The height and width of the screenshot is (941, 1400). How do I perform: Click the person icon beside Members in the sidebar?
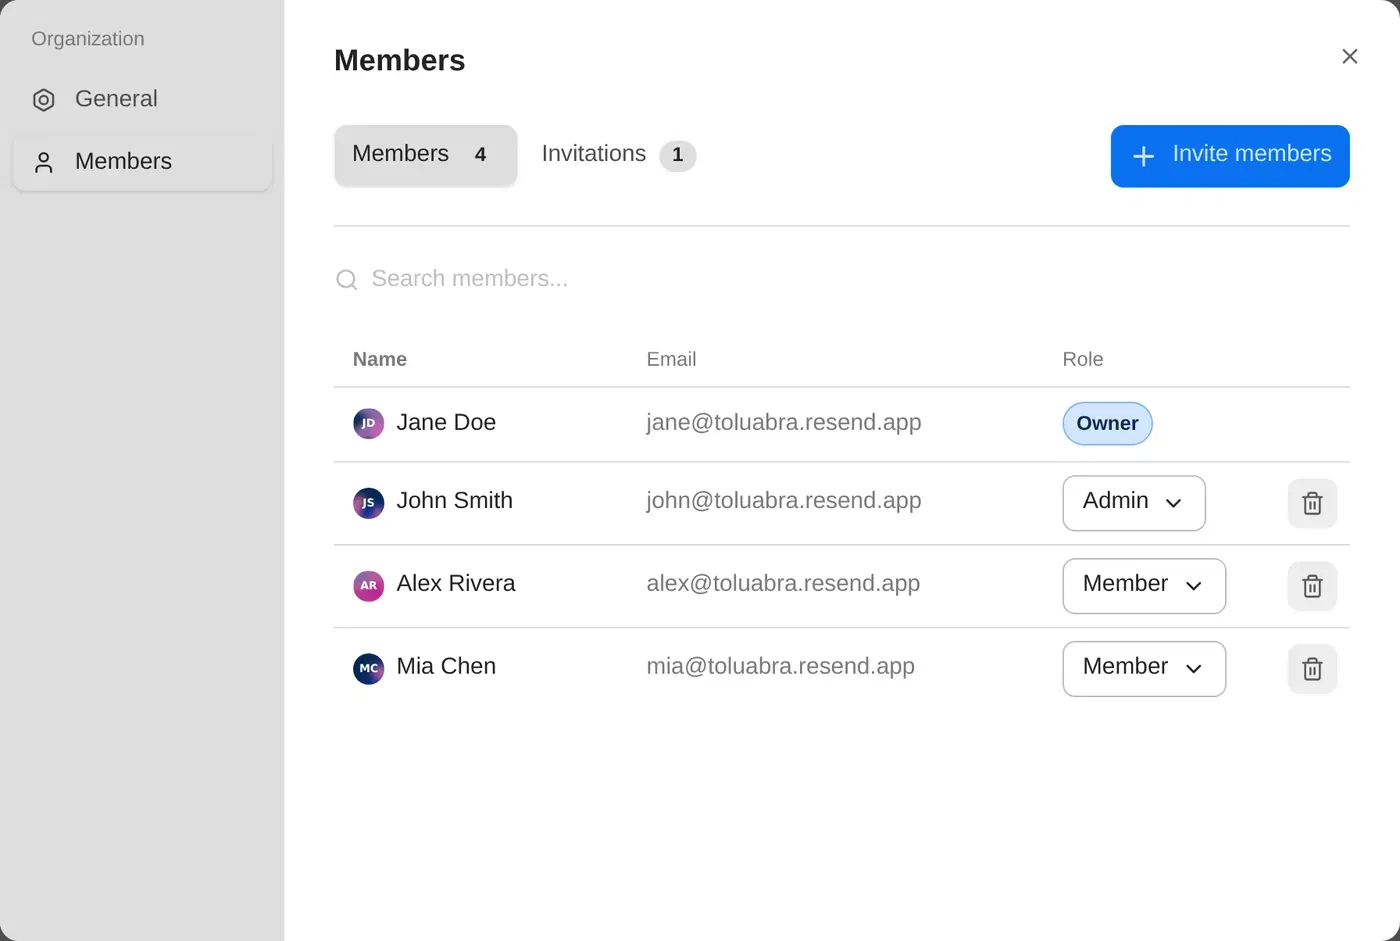coord(44,162)
